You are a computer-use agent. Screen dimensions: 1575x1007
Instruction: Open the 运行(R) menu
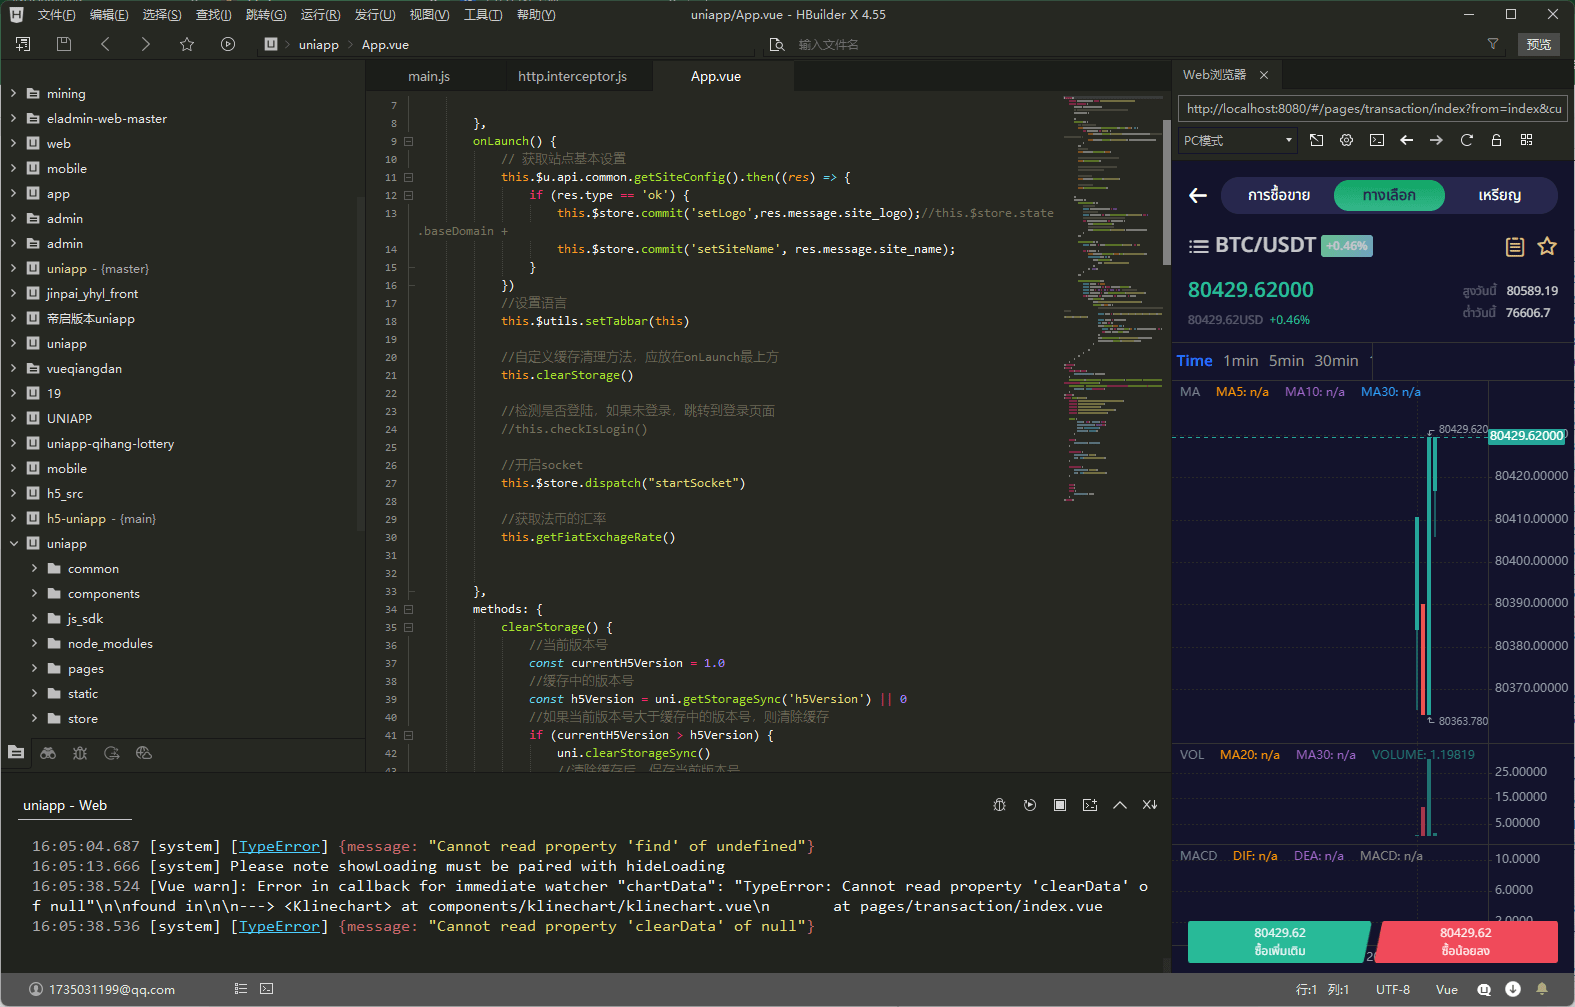(320, 14)
